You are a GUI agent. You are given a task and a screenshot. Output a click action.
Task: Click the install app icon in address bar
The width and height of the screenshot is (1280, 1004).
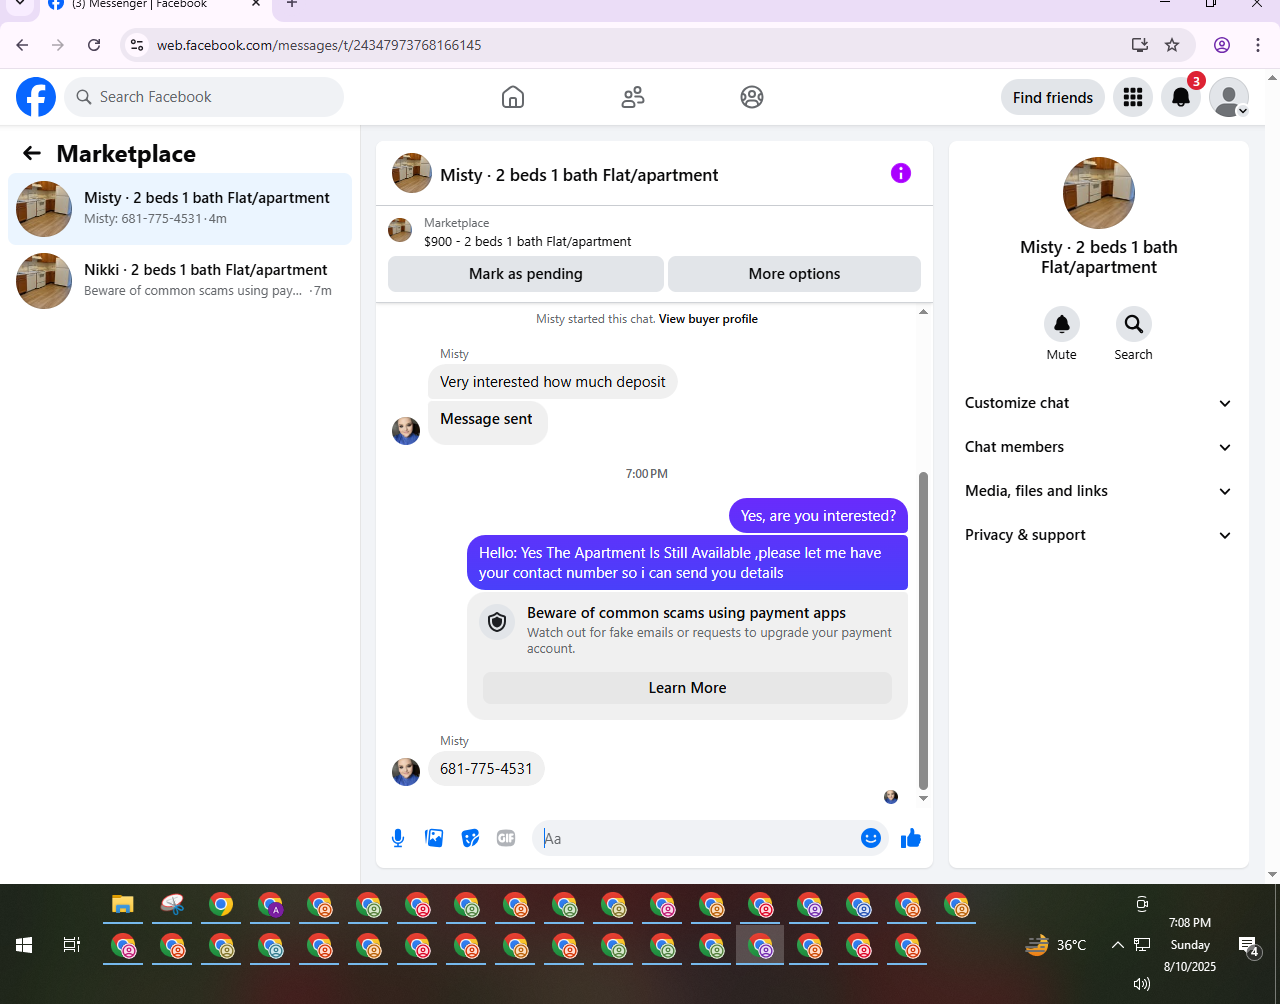pyautogui.click(x=1139, y=45)
